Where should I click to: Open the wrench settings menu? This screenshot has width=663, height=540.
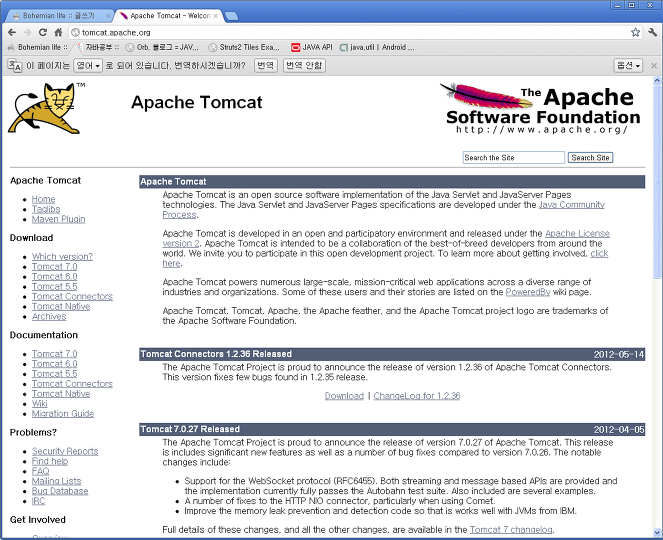pos(652,33)
